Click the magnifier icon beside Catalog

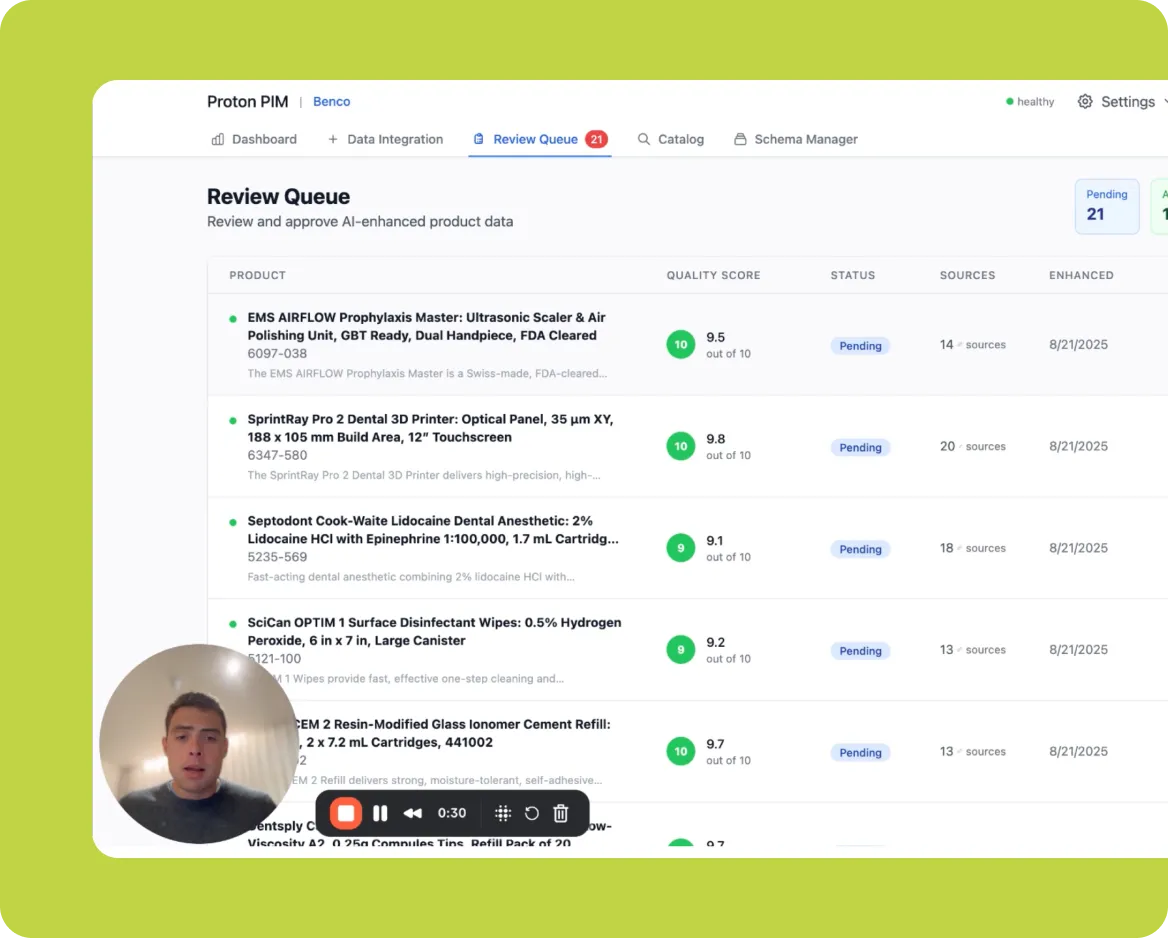(644, 139)
